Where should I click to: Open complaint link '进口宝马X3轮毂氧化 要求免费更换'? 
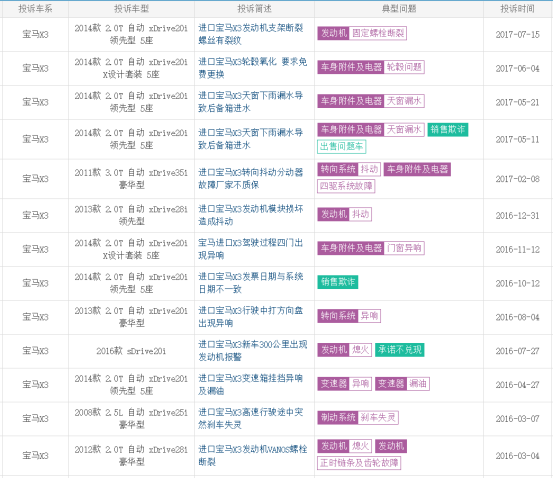pos(252,68)
